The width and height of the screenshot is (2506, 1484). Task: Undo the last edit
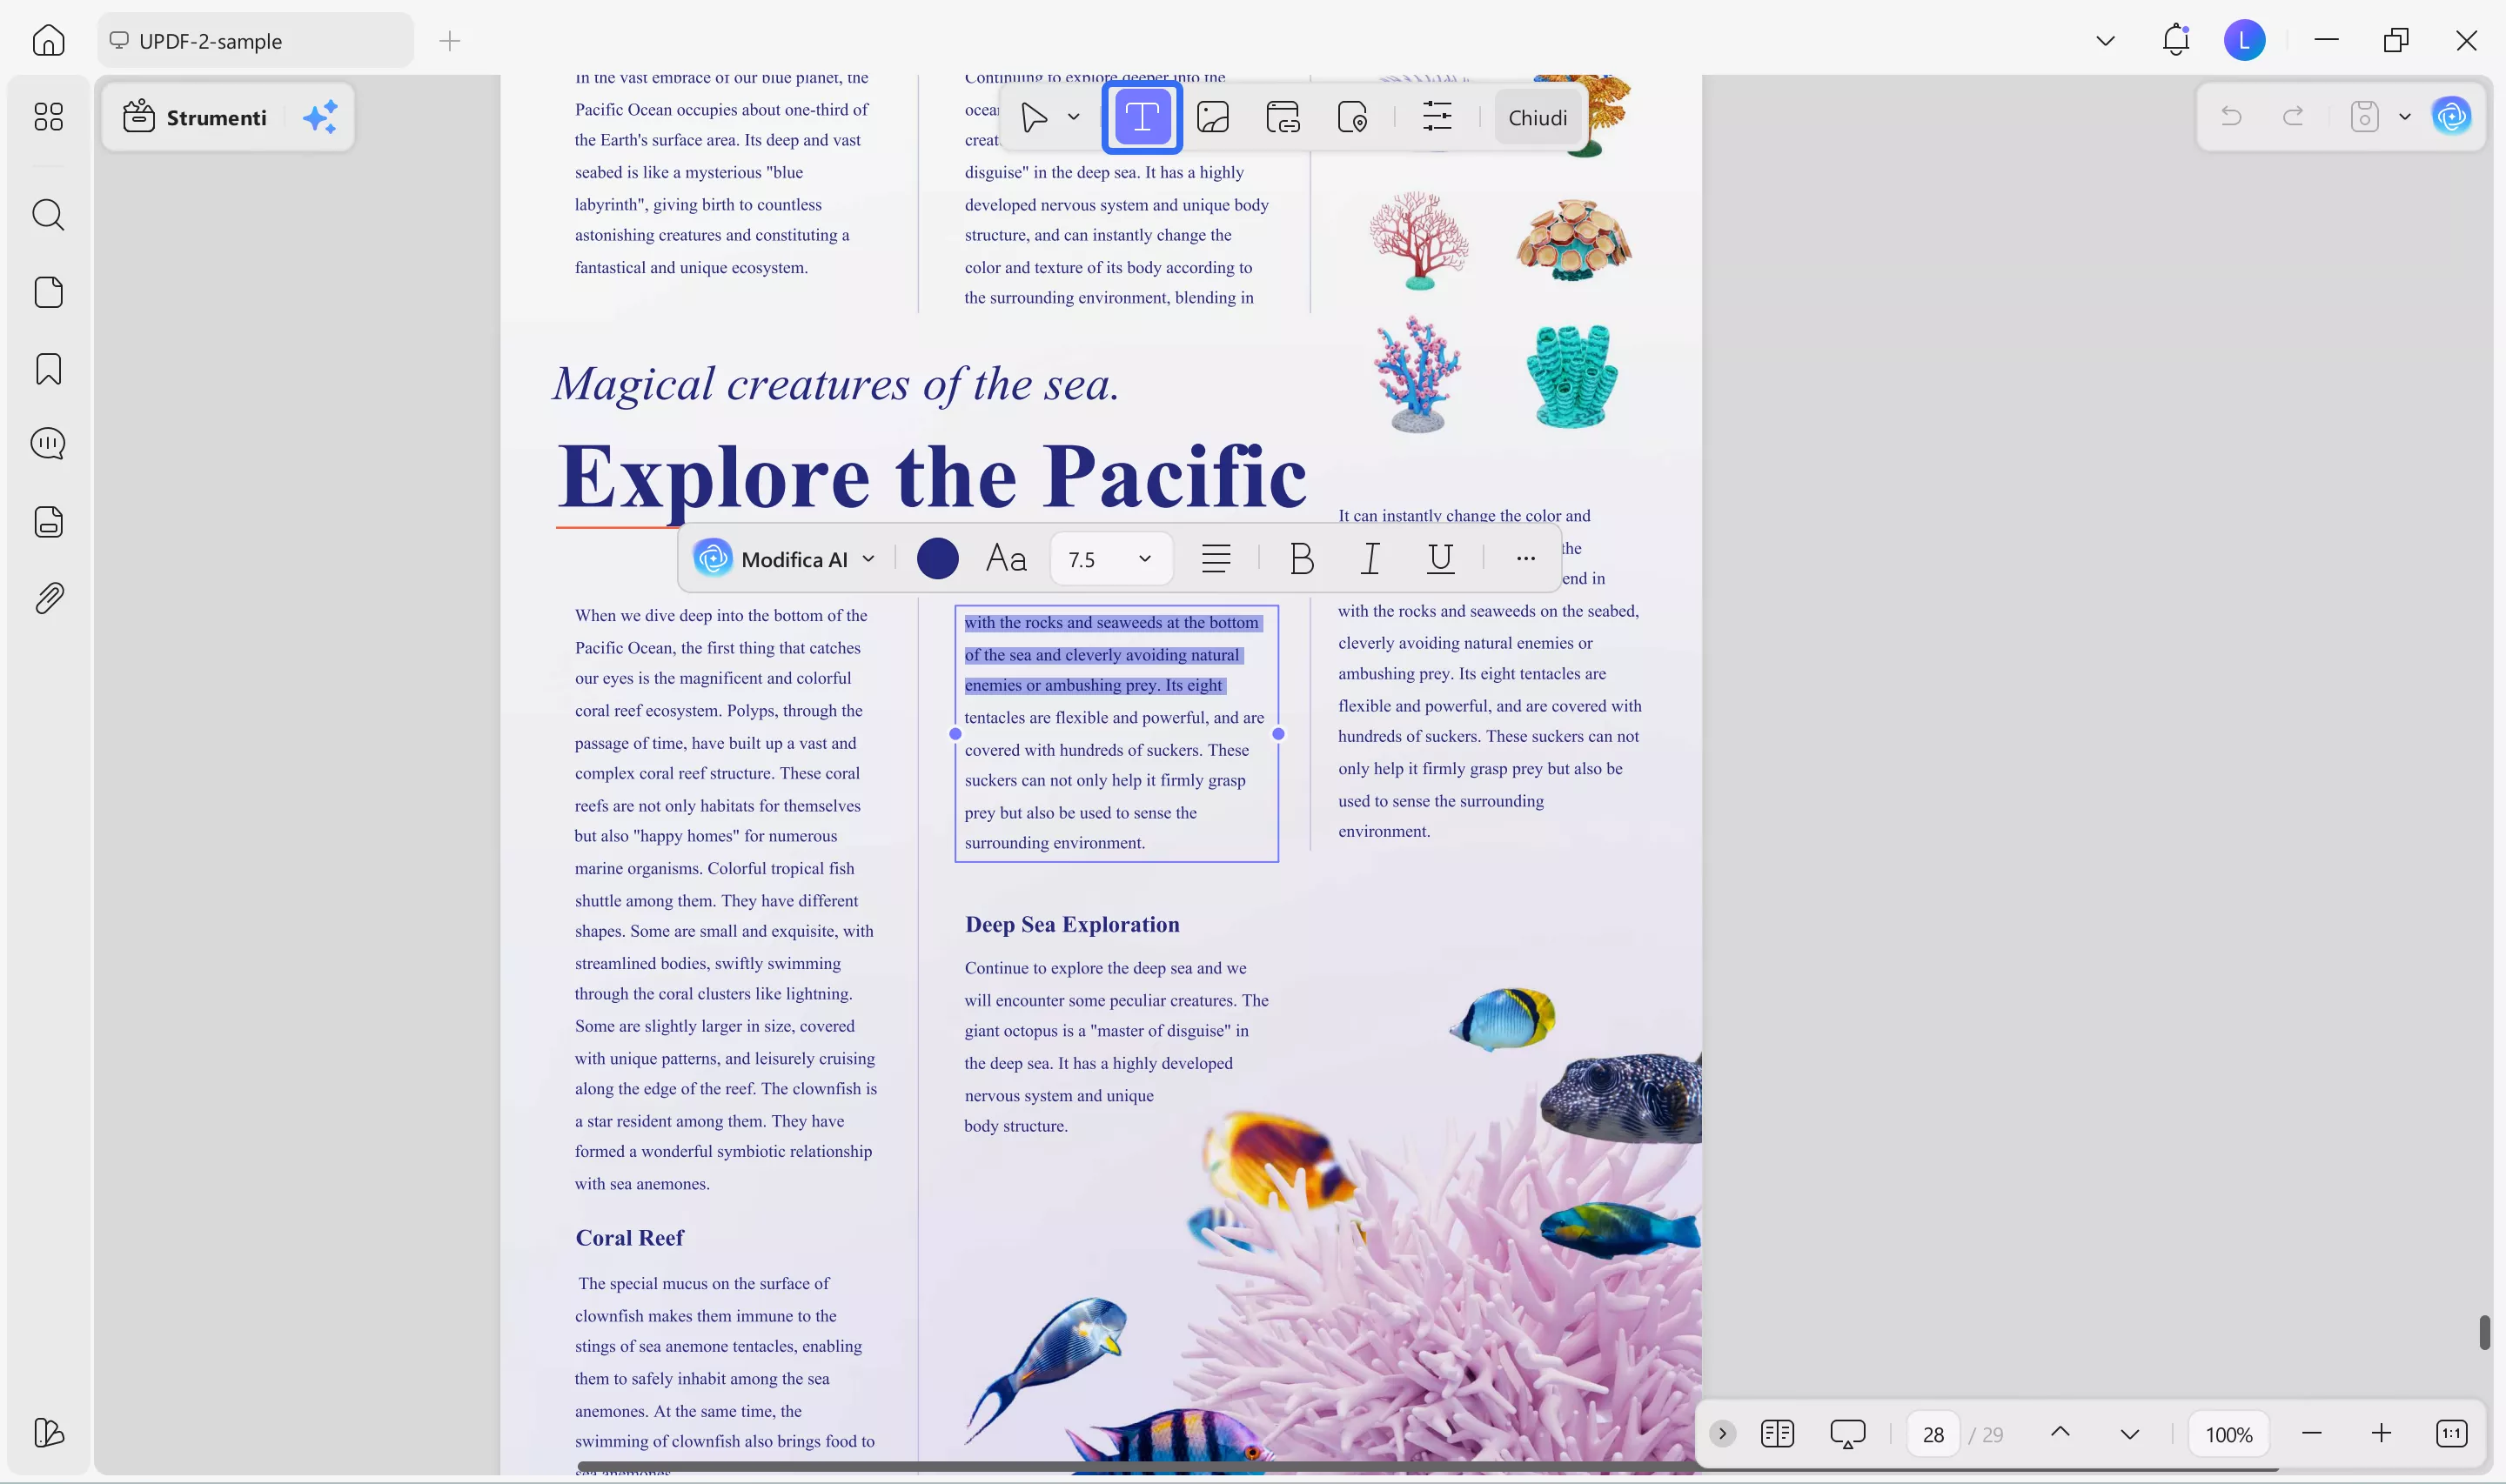(x=2231, y=116)
